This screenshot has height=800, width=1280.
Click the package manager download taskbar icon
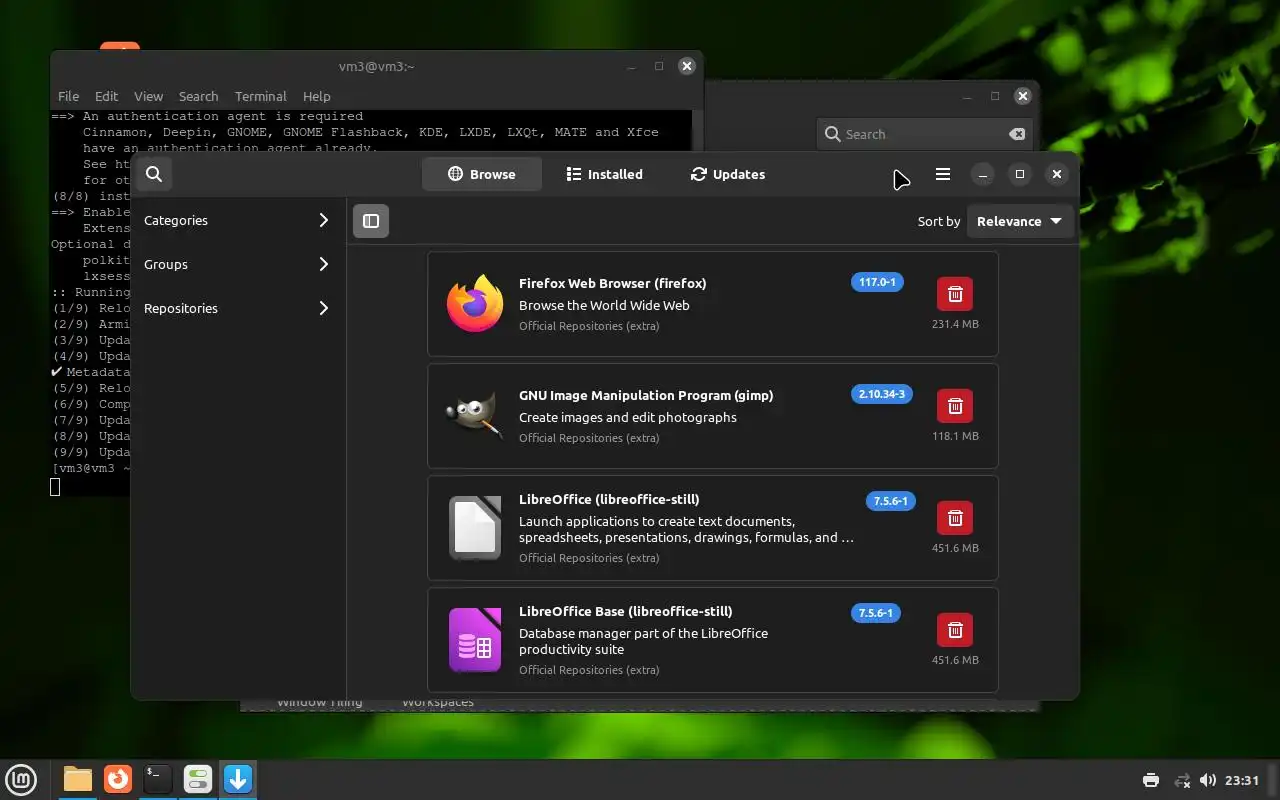click(x=238, y=779)
